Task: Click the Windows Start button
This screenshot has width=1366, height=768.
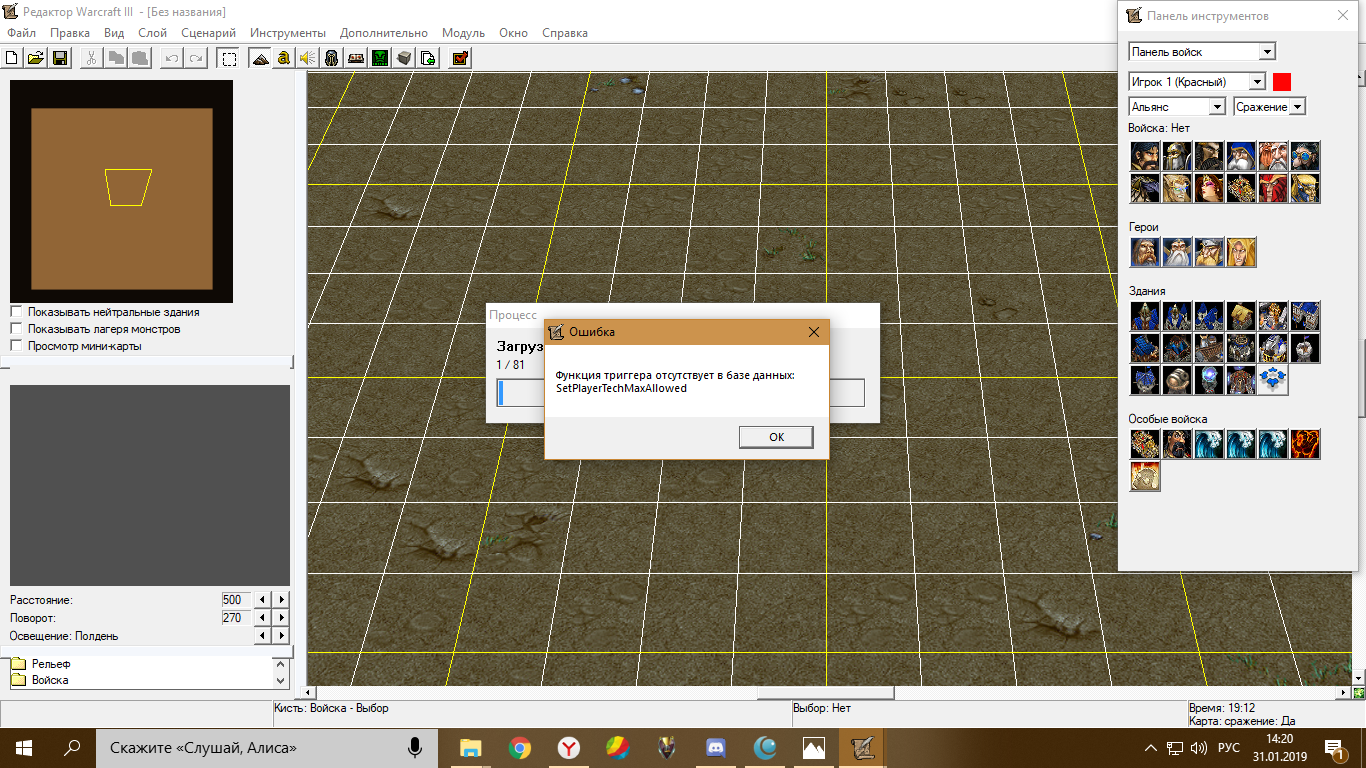Action: pyautogui.click(x=24, y=747)
